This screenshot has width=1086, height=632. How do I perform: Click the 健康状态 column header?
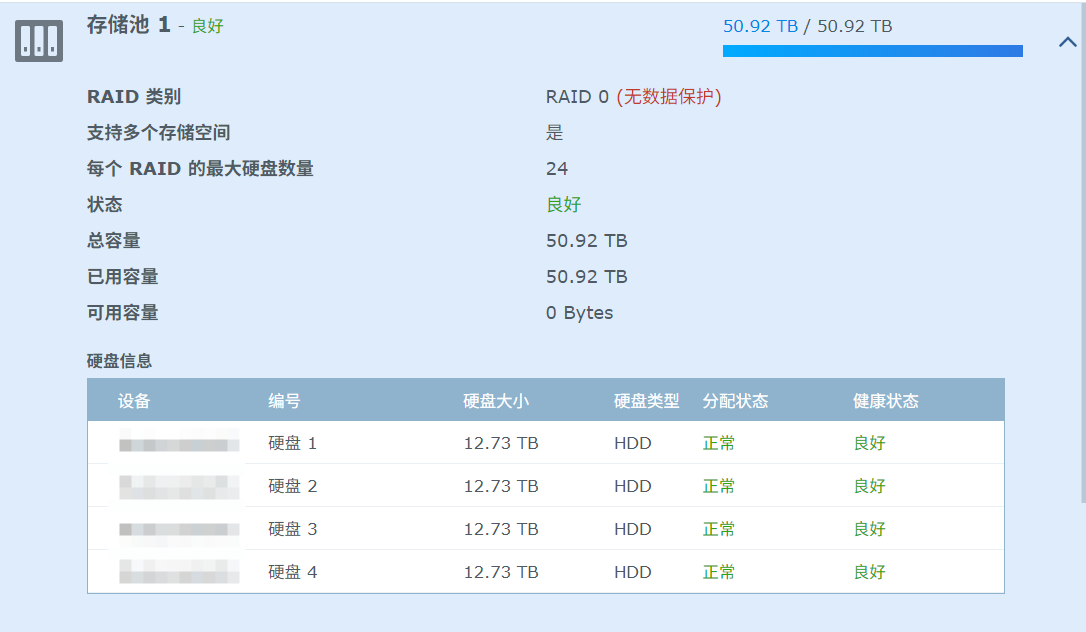[885, 401]
